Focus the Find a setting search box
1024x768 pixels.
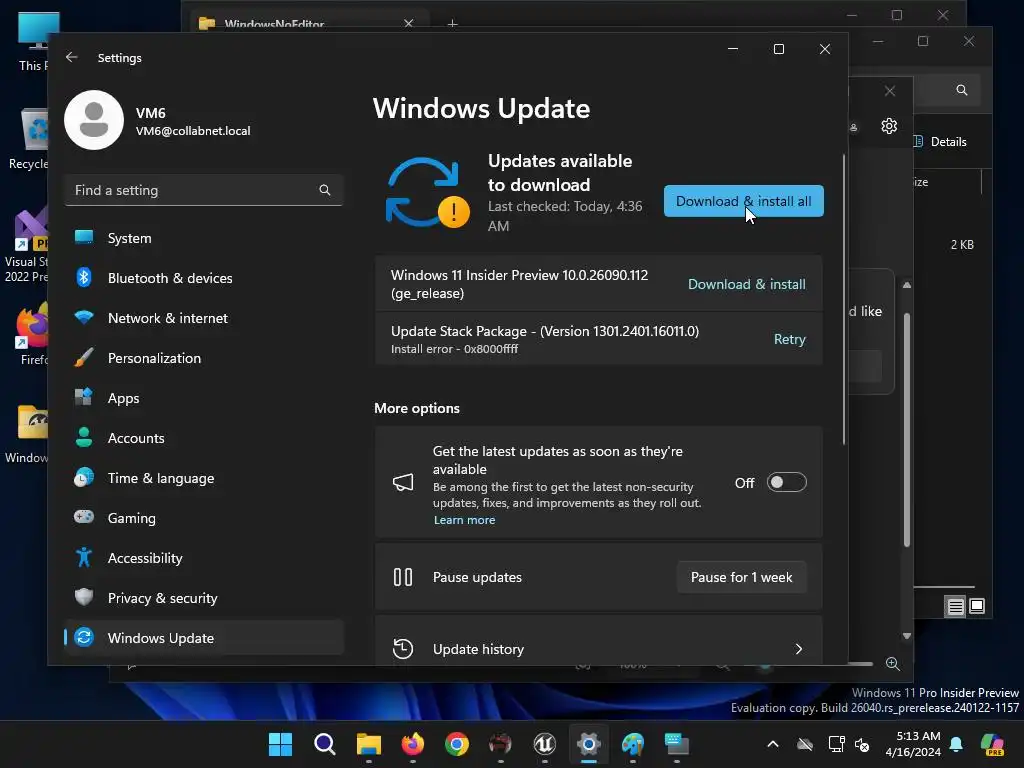click(204, 190)
